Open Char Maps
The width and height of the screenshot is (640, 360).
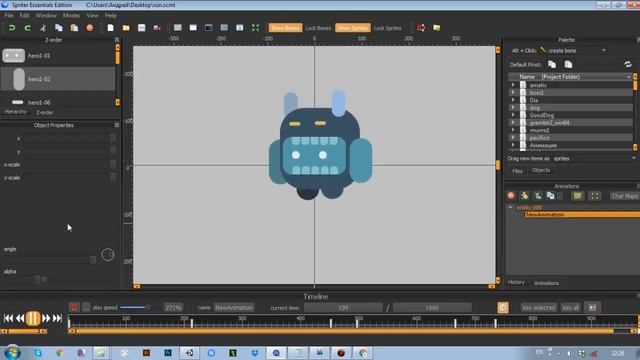click(x=624, y=196)
